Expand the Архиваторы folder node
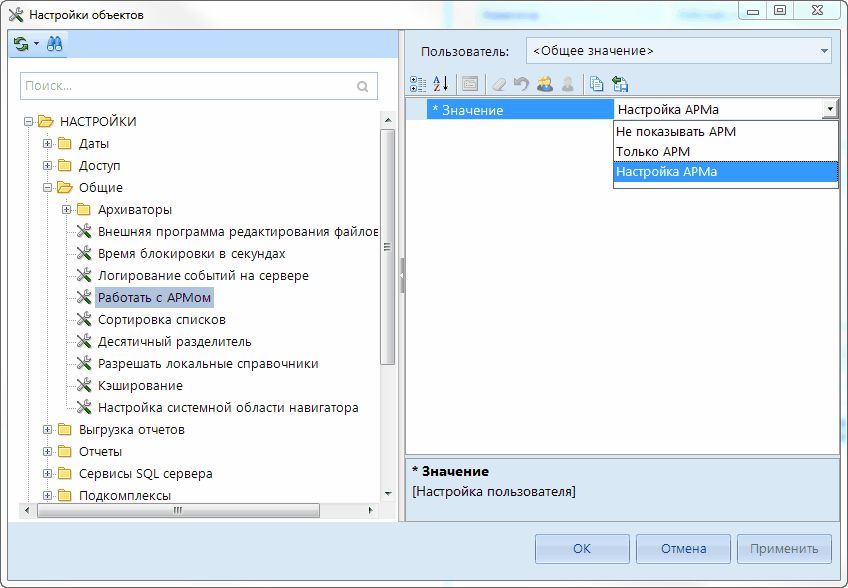848x588 pixels. (67, 210)
